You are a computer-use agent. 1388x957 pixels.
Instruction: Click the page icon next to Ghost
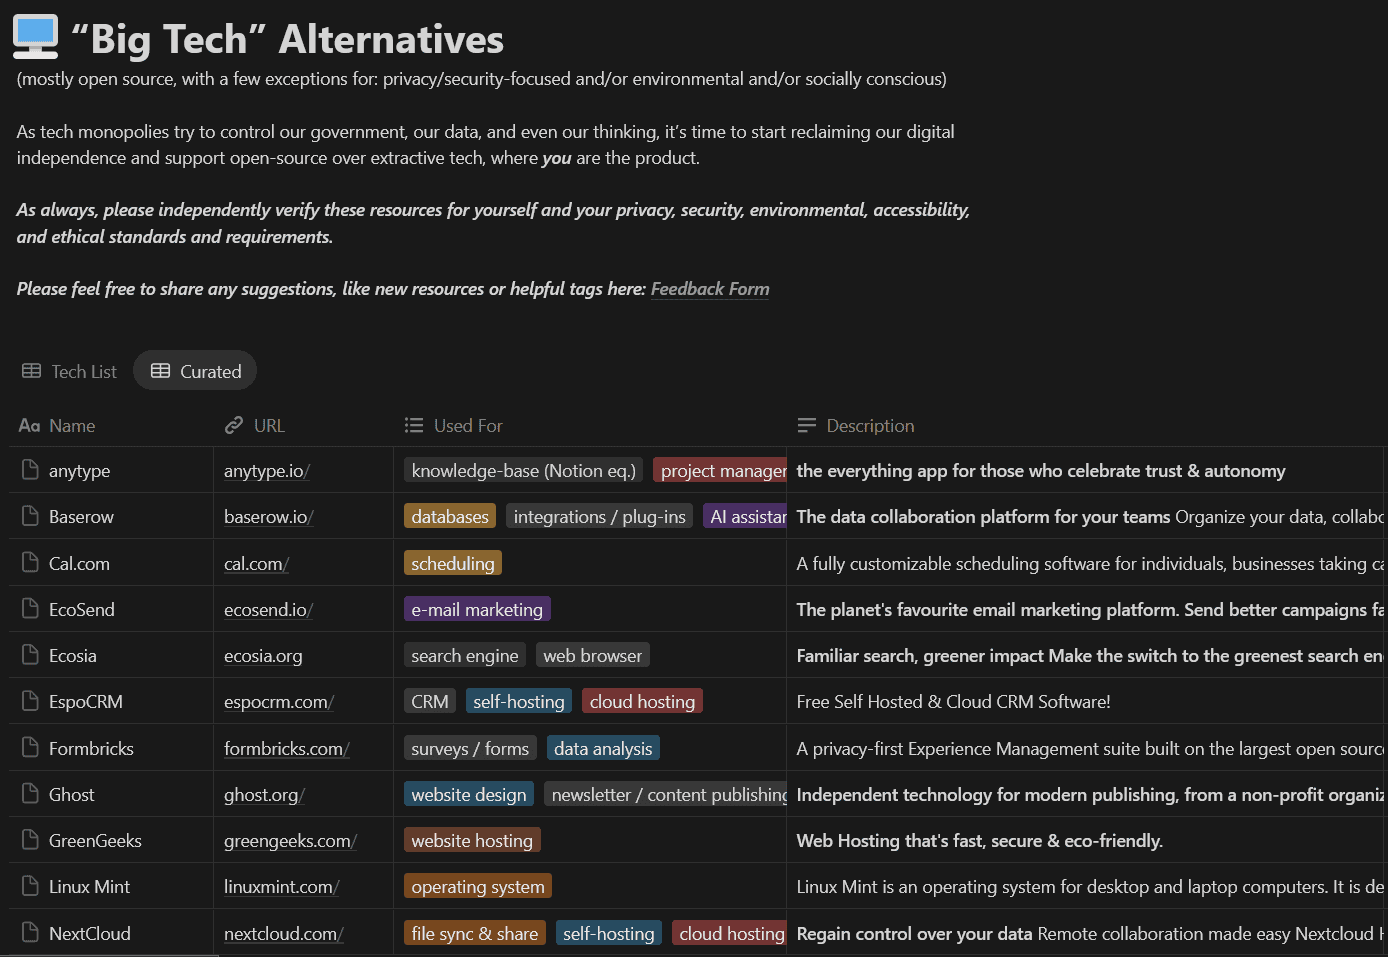pos(27,793)
